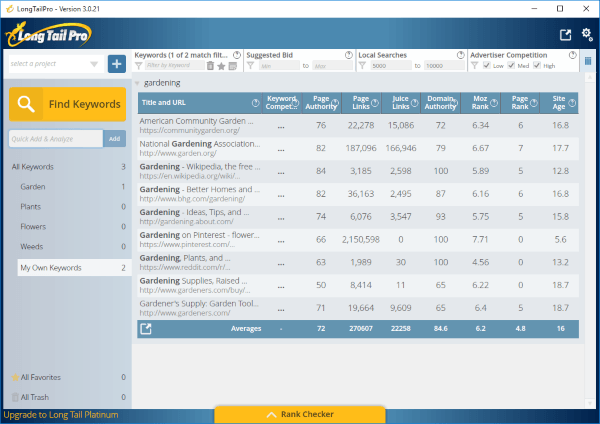
Task: Click the Gardening - Wikipedia result title
Action: pos(200,167)
